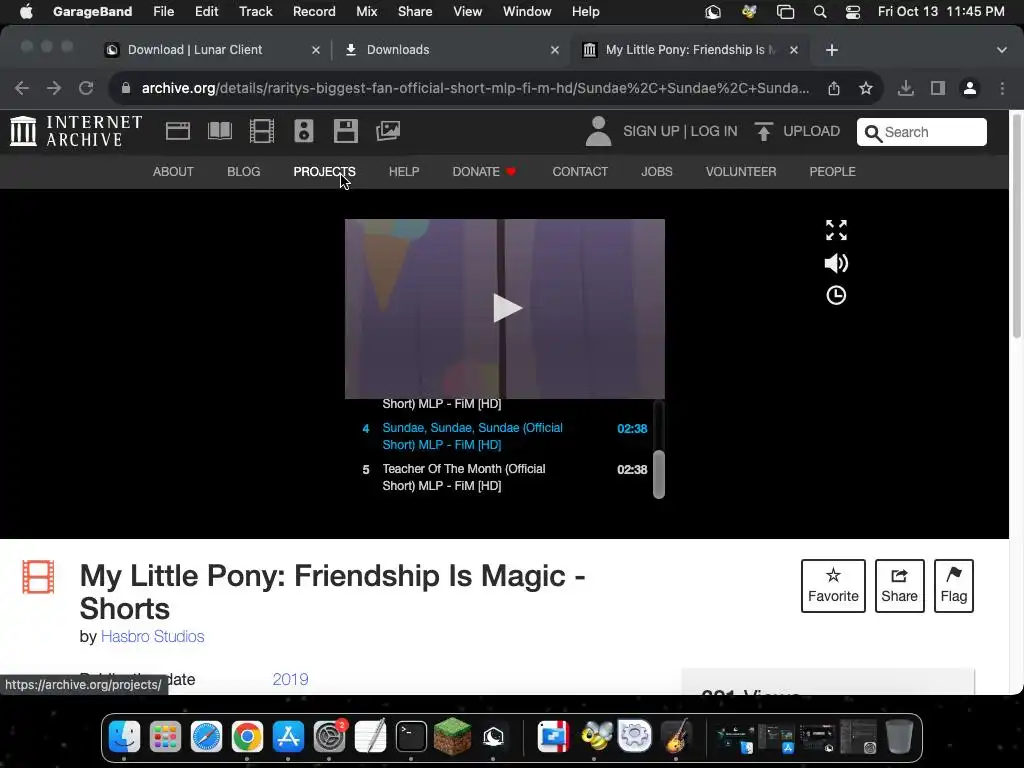1024x768 pixels.
Task: Open the browser three-dot menu
Action: (x=1002, y=88)
